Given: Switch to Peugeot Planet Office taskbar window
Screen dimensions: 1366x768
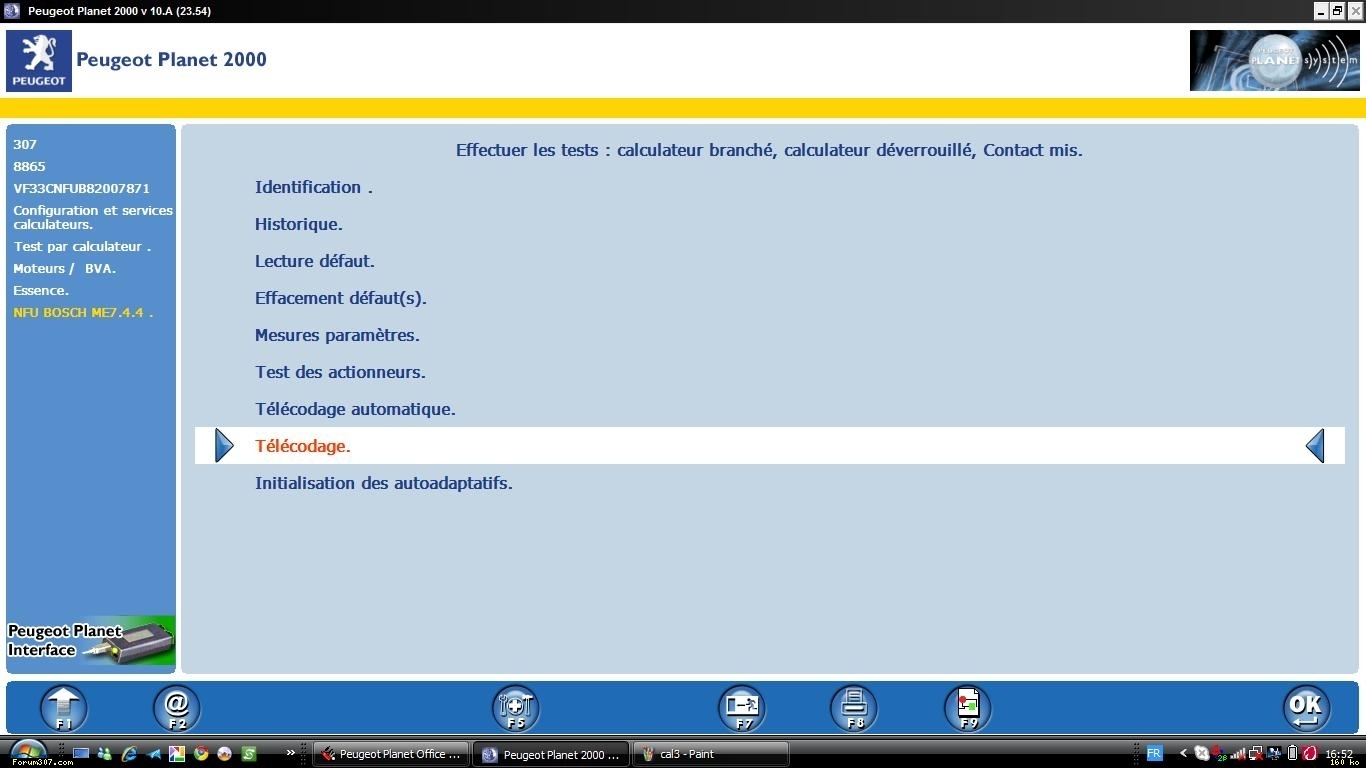Looking at the screenshot, I should pyautogui.click(x=391, y=754).
